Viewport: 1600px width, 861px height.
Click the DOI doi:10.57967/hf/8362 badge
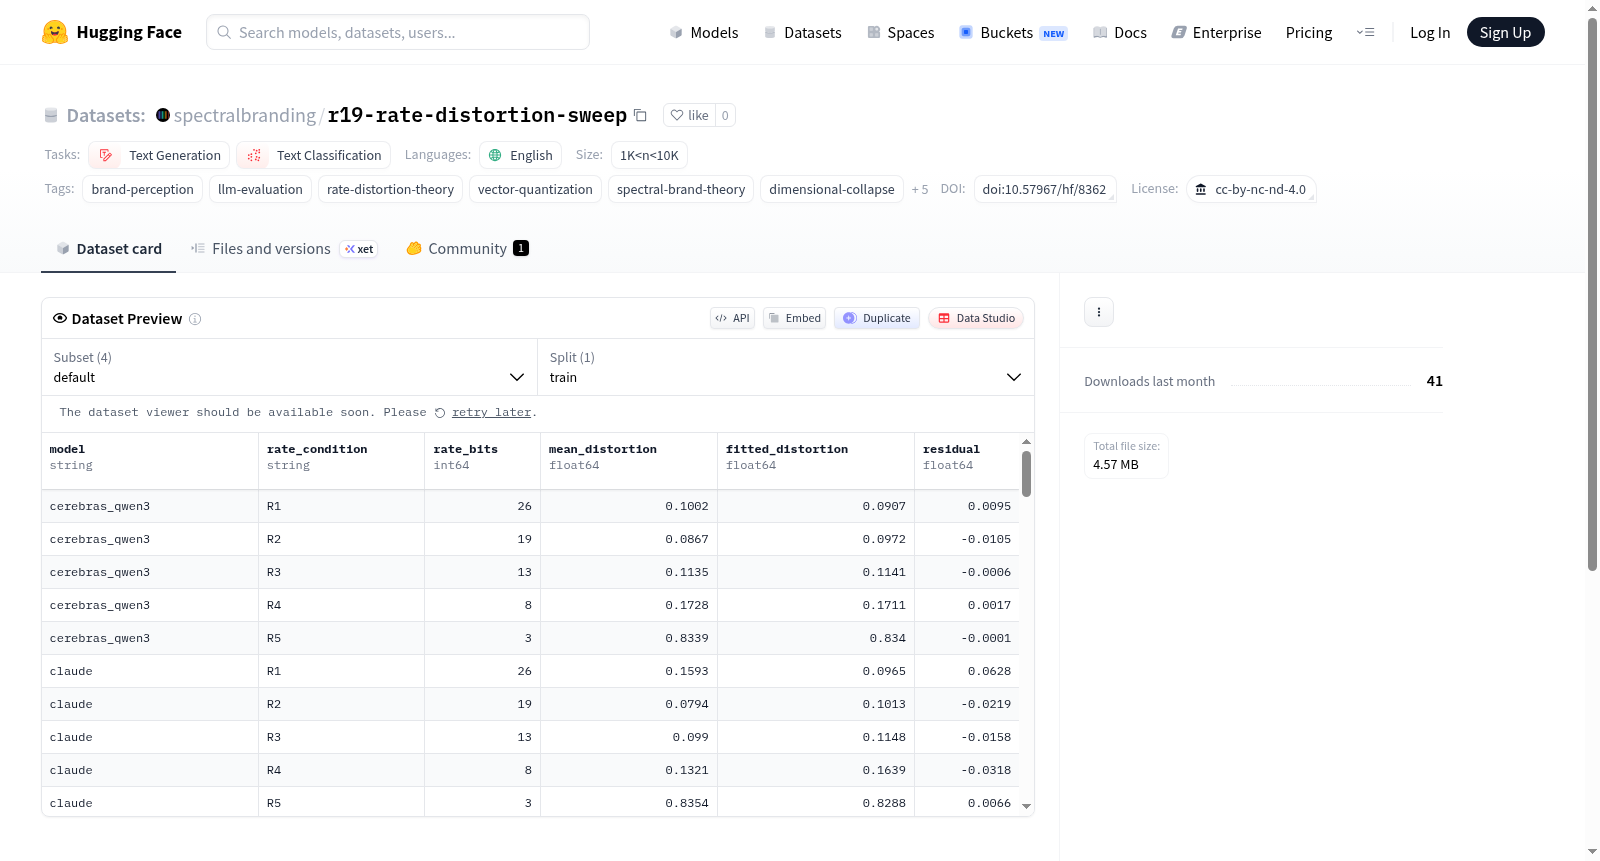pos(1044,189)
